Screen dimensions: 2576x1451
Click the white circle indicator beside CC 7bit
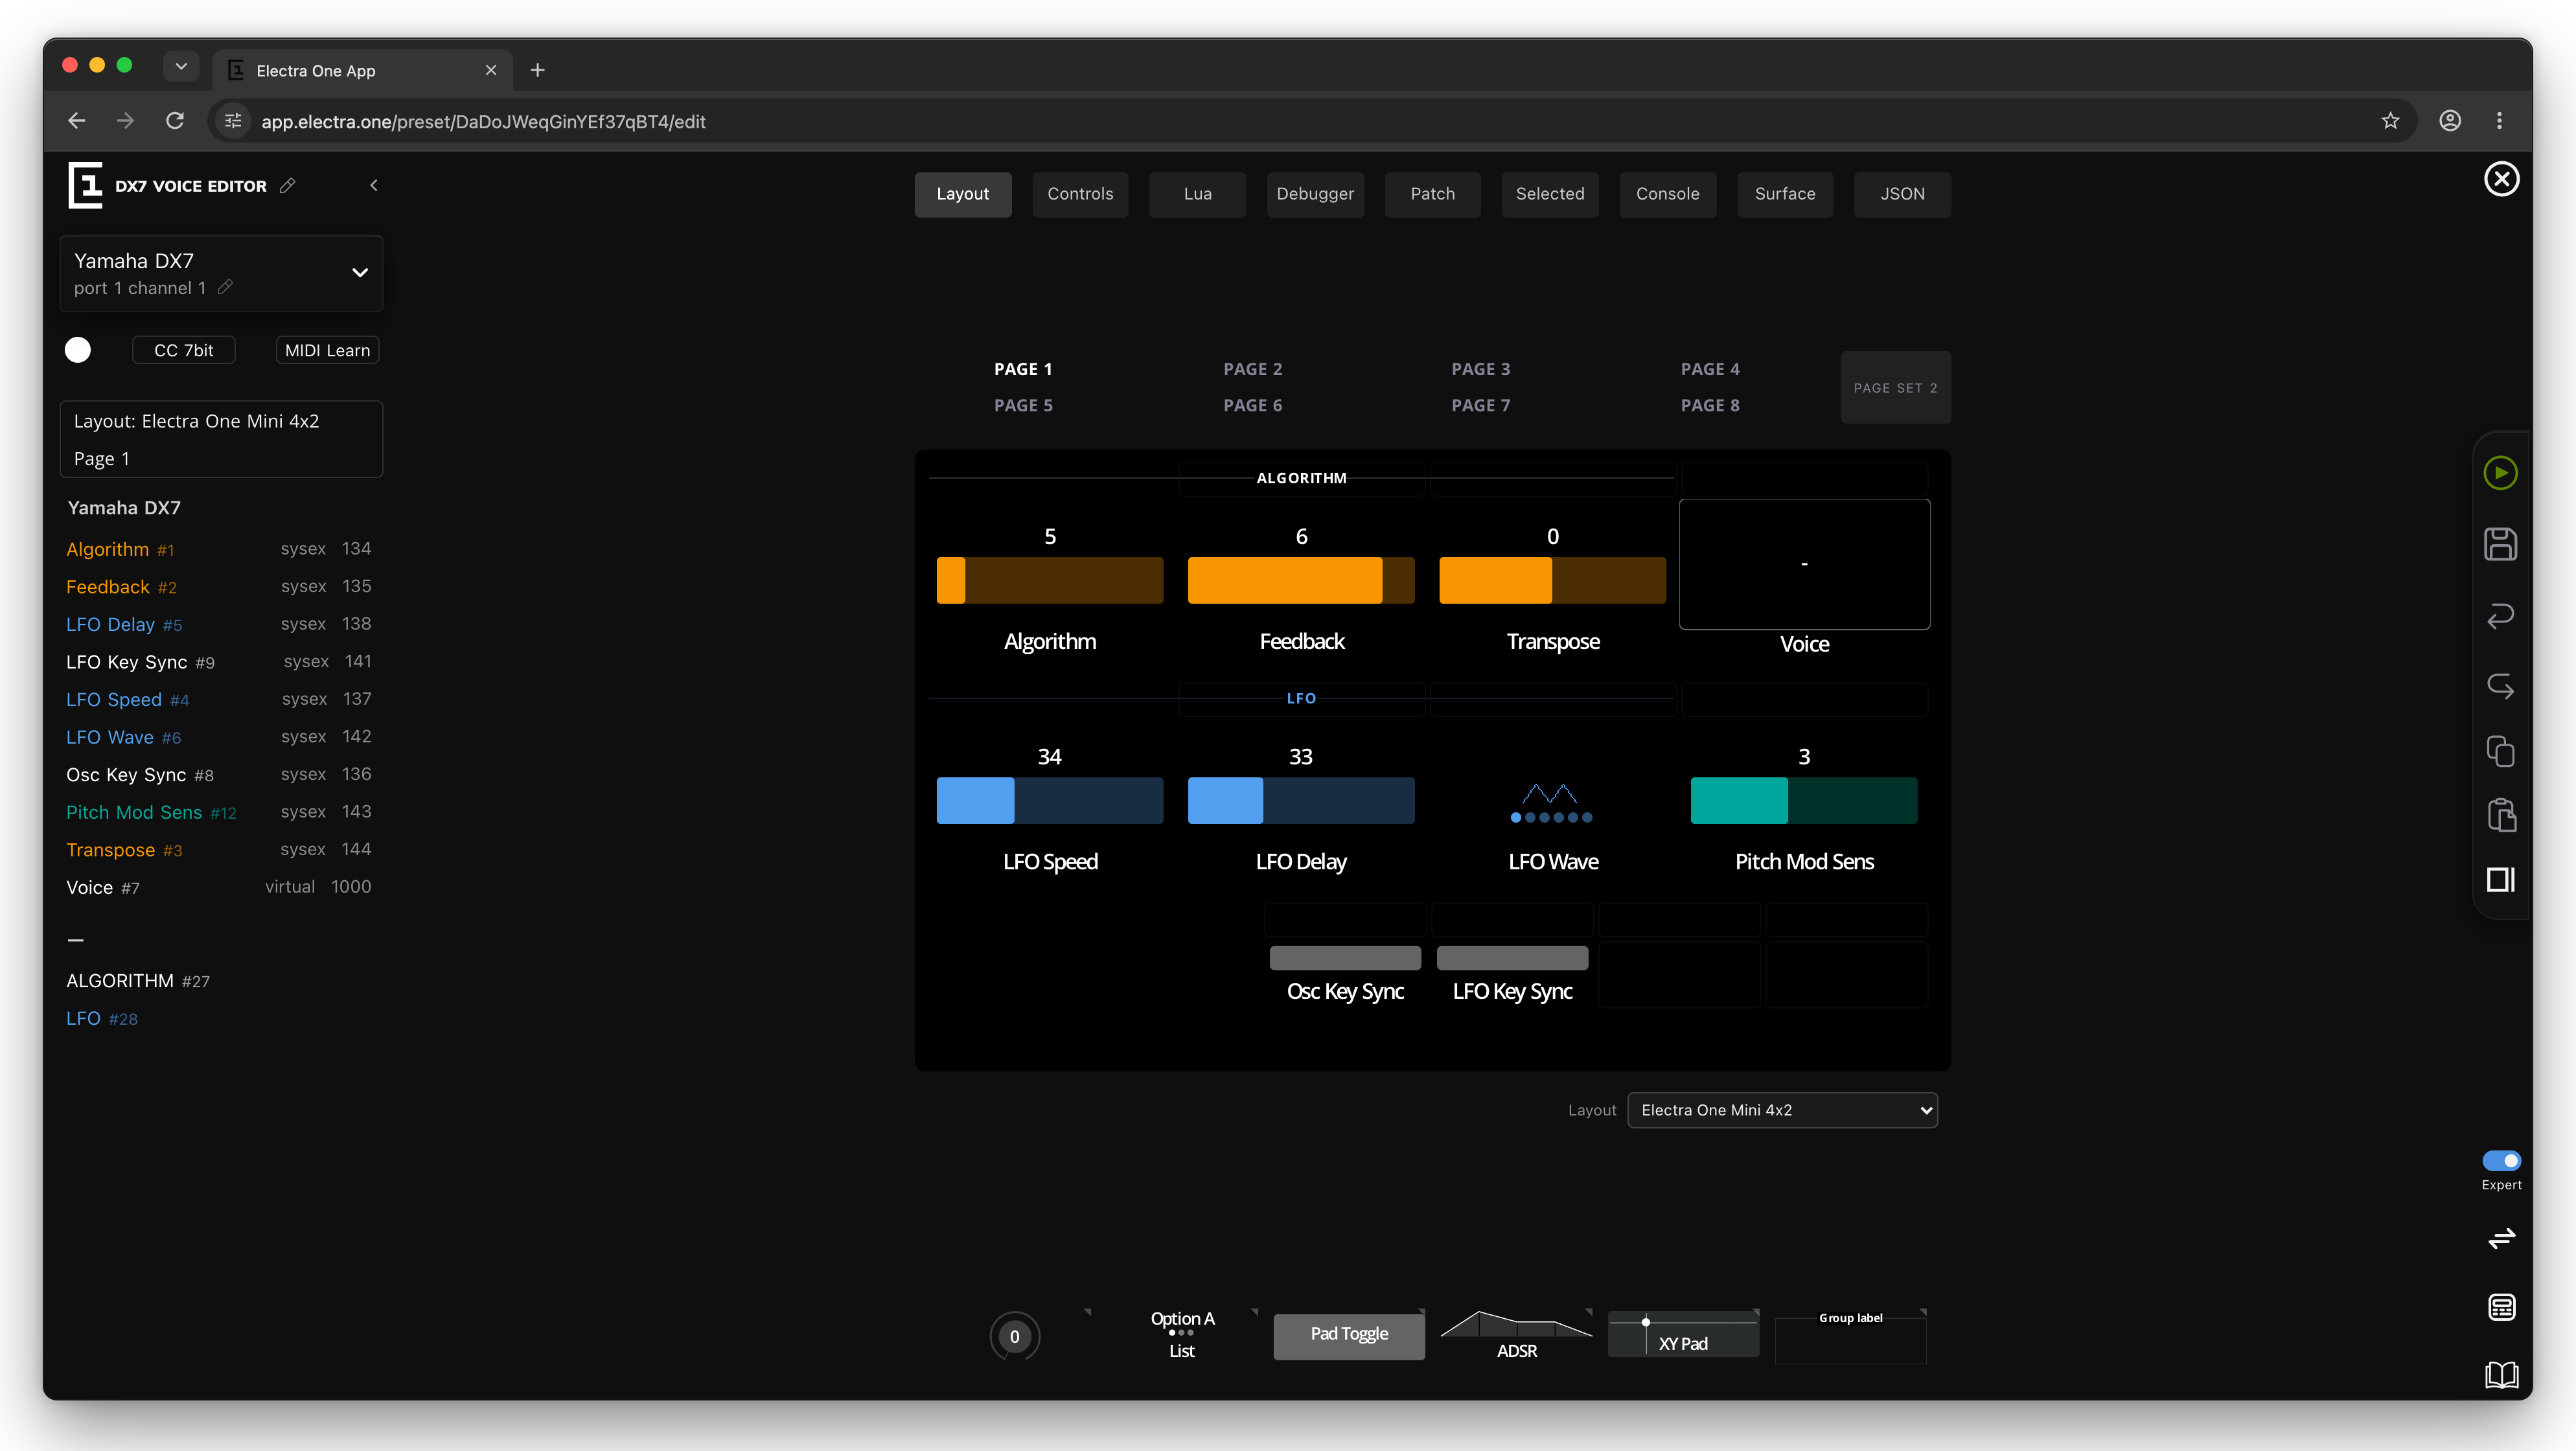pyautogui.click(x=78, y=350)
